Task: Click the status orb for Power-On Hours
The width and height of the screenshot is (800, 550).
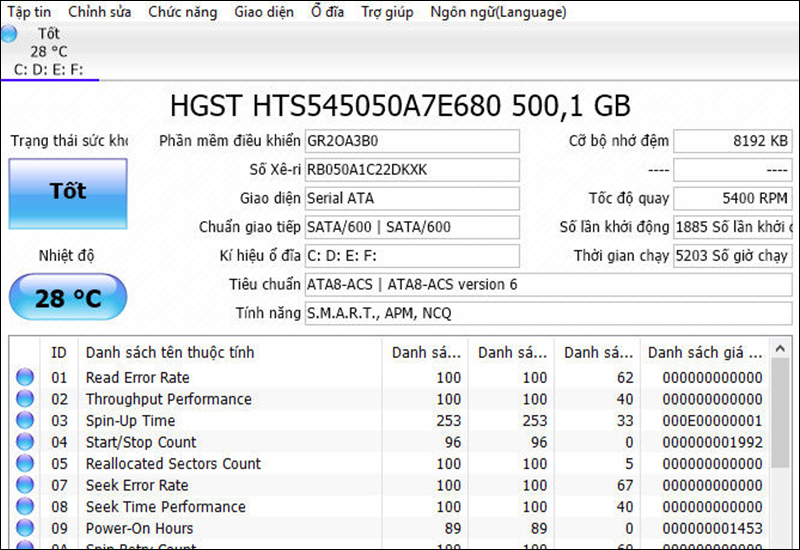Action: (x=24, y=528)
